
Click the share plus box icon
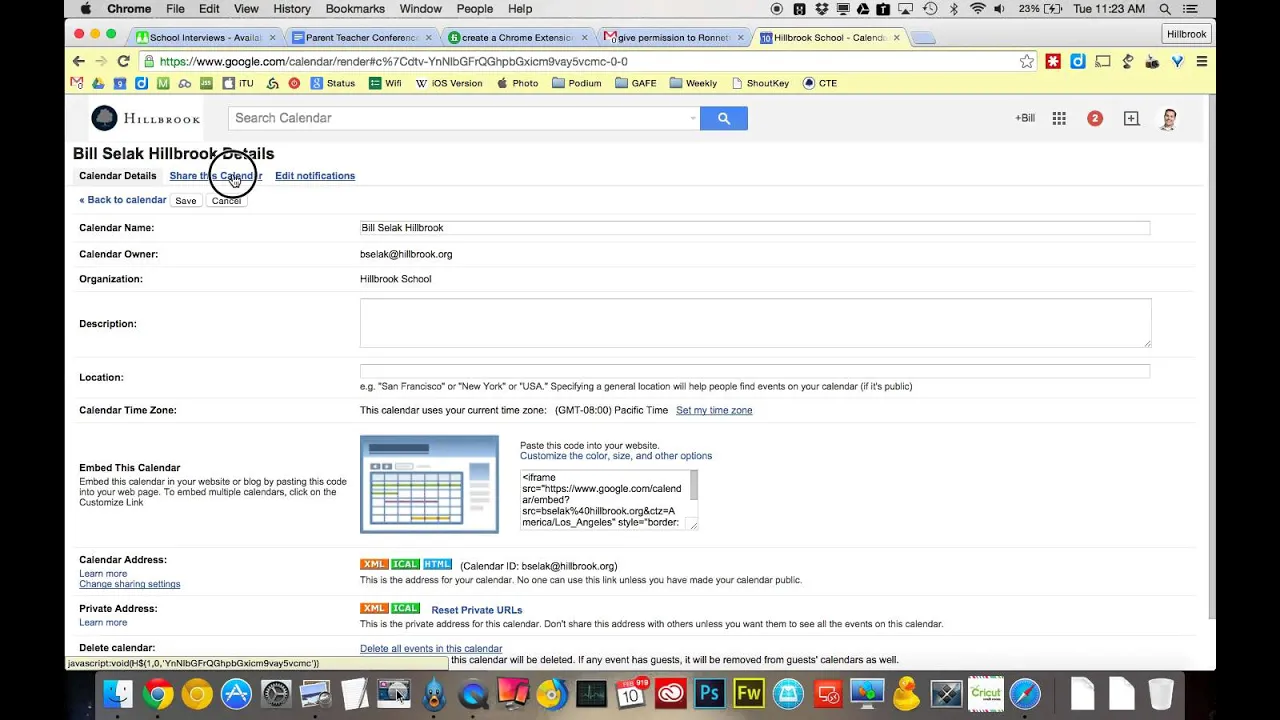pyautogui.click(x=1131, y=118)
